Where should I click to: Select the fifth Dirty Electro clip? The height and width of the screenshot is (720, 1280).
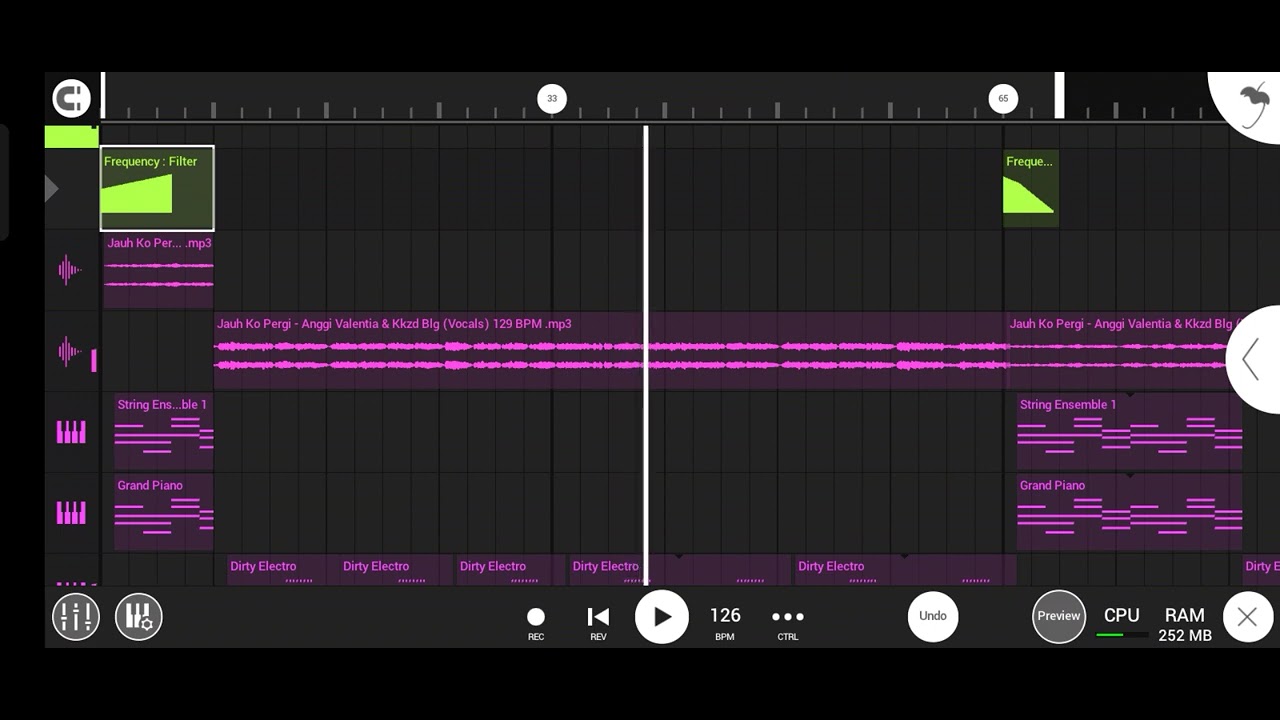click(905, 570)
